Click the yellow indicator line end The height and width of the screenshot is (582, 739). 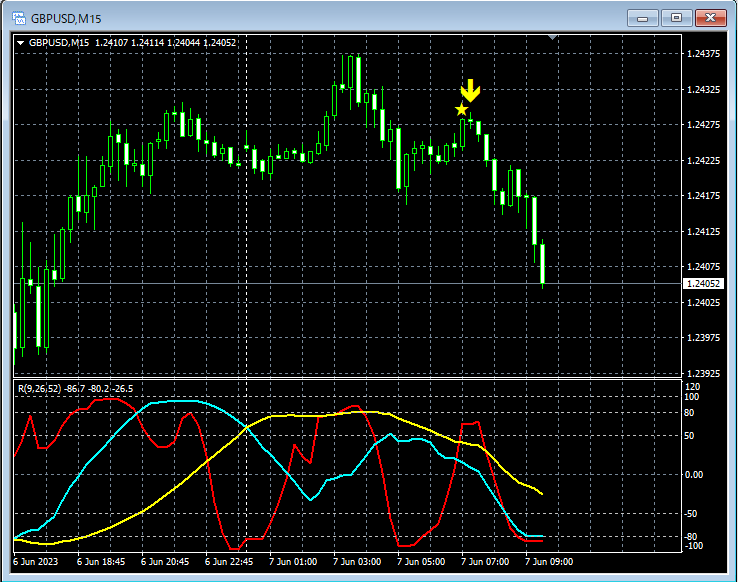tap(542, 493)
